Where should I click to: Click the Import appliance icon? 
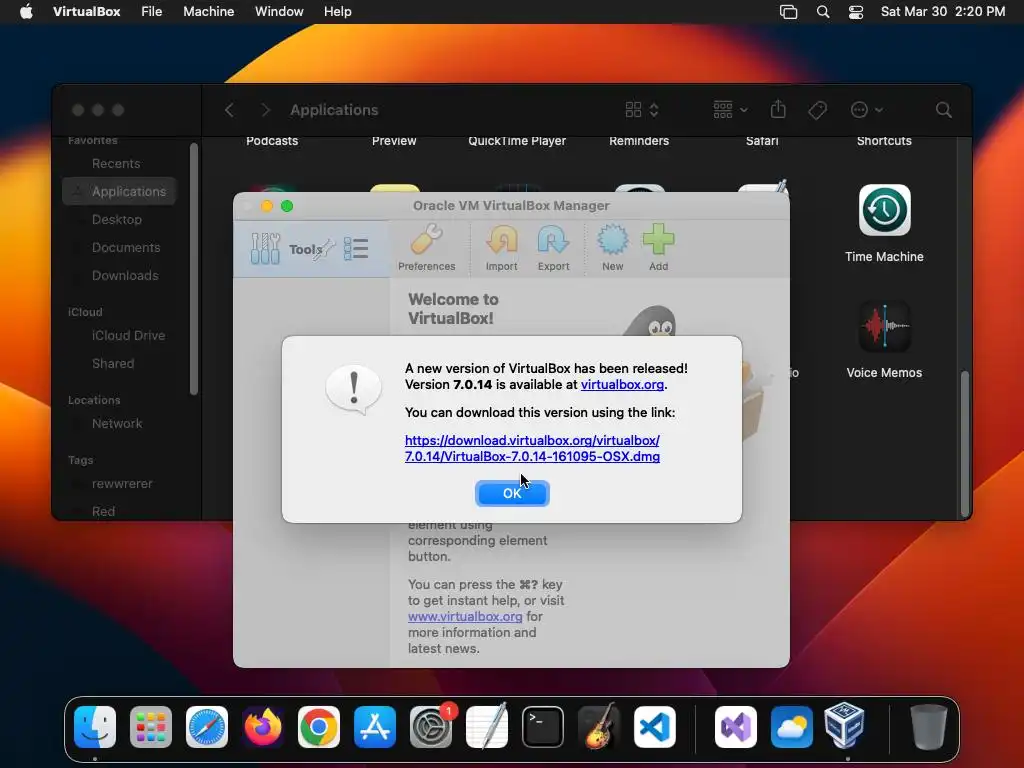[x=502, y=248]
